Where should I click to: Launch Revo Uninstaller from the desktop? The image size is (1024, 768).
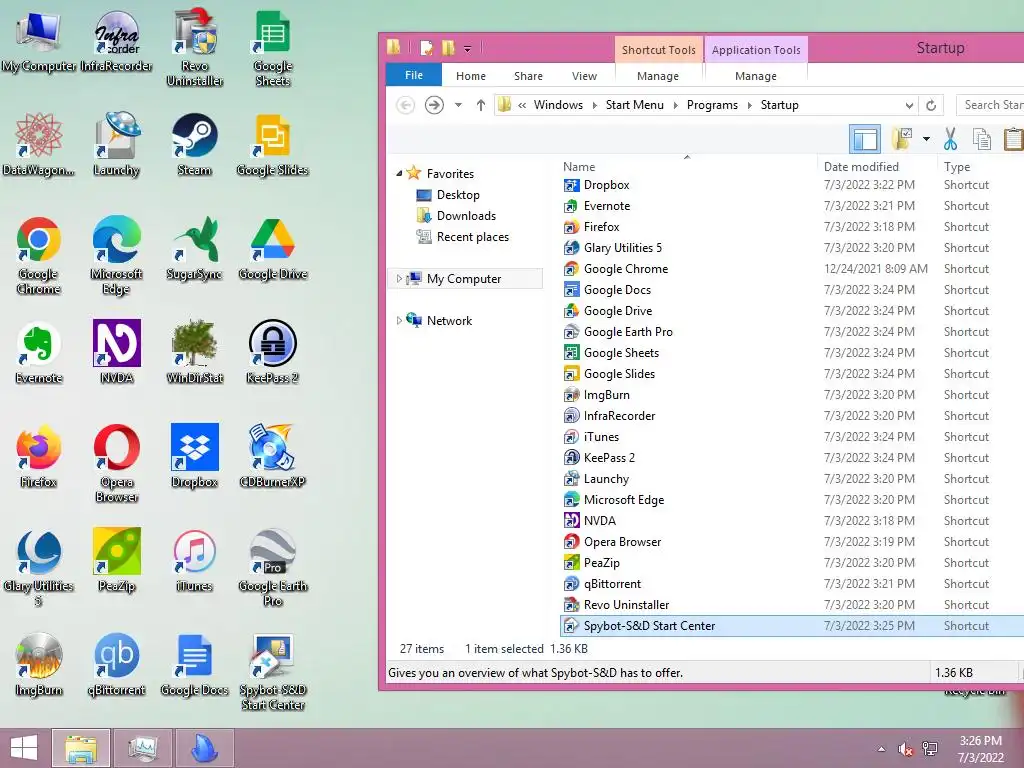pyautogui.click(x=195, y=48)
